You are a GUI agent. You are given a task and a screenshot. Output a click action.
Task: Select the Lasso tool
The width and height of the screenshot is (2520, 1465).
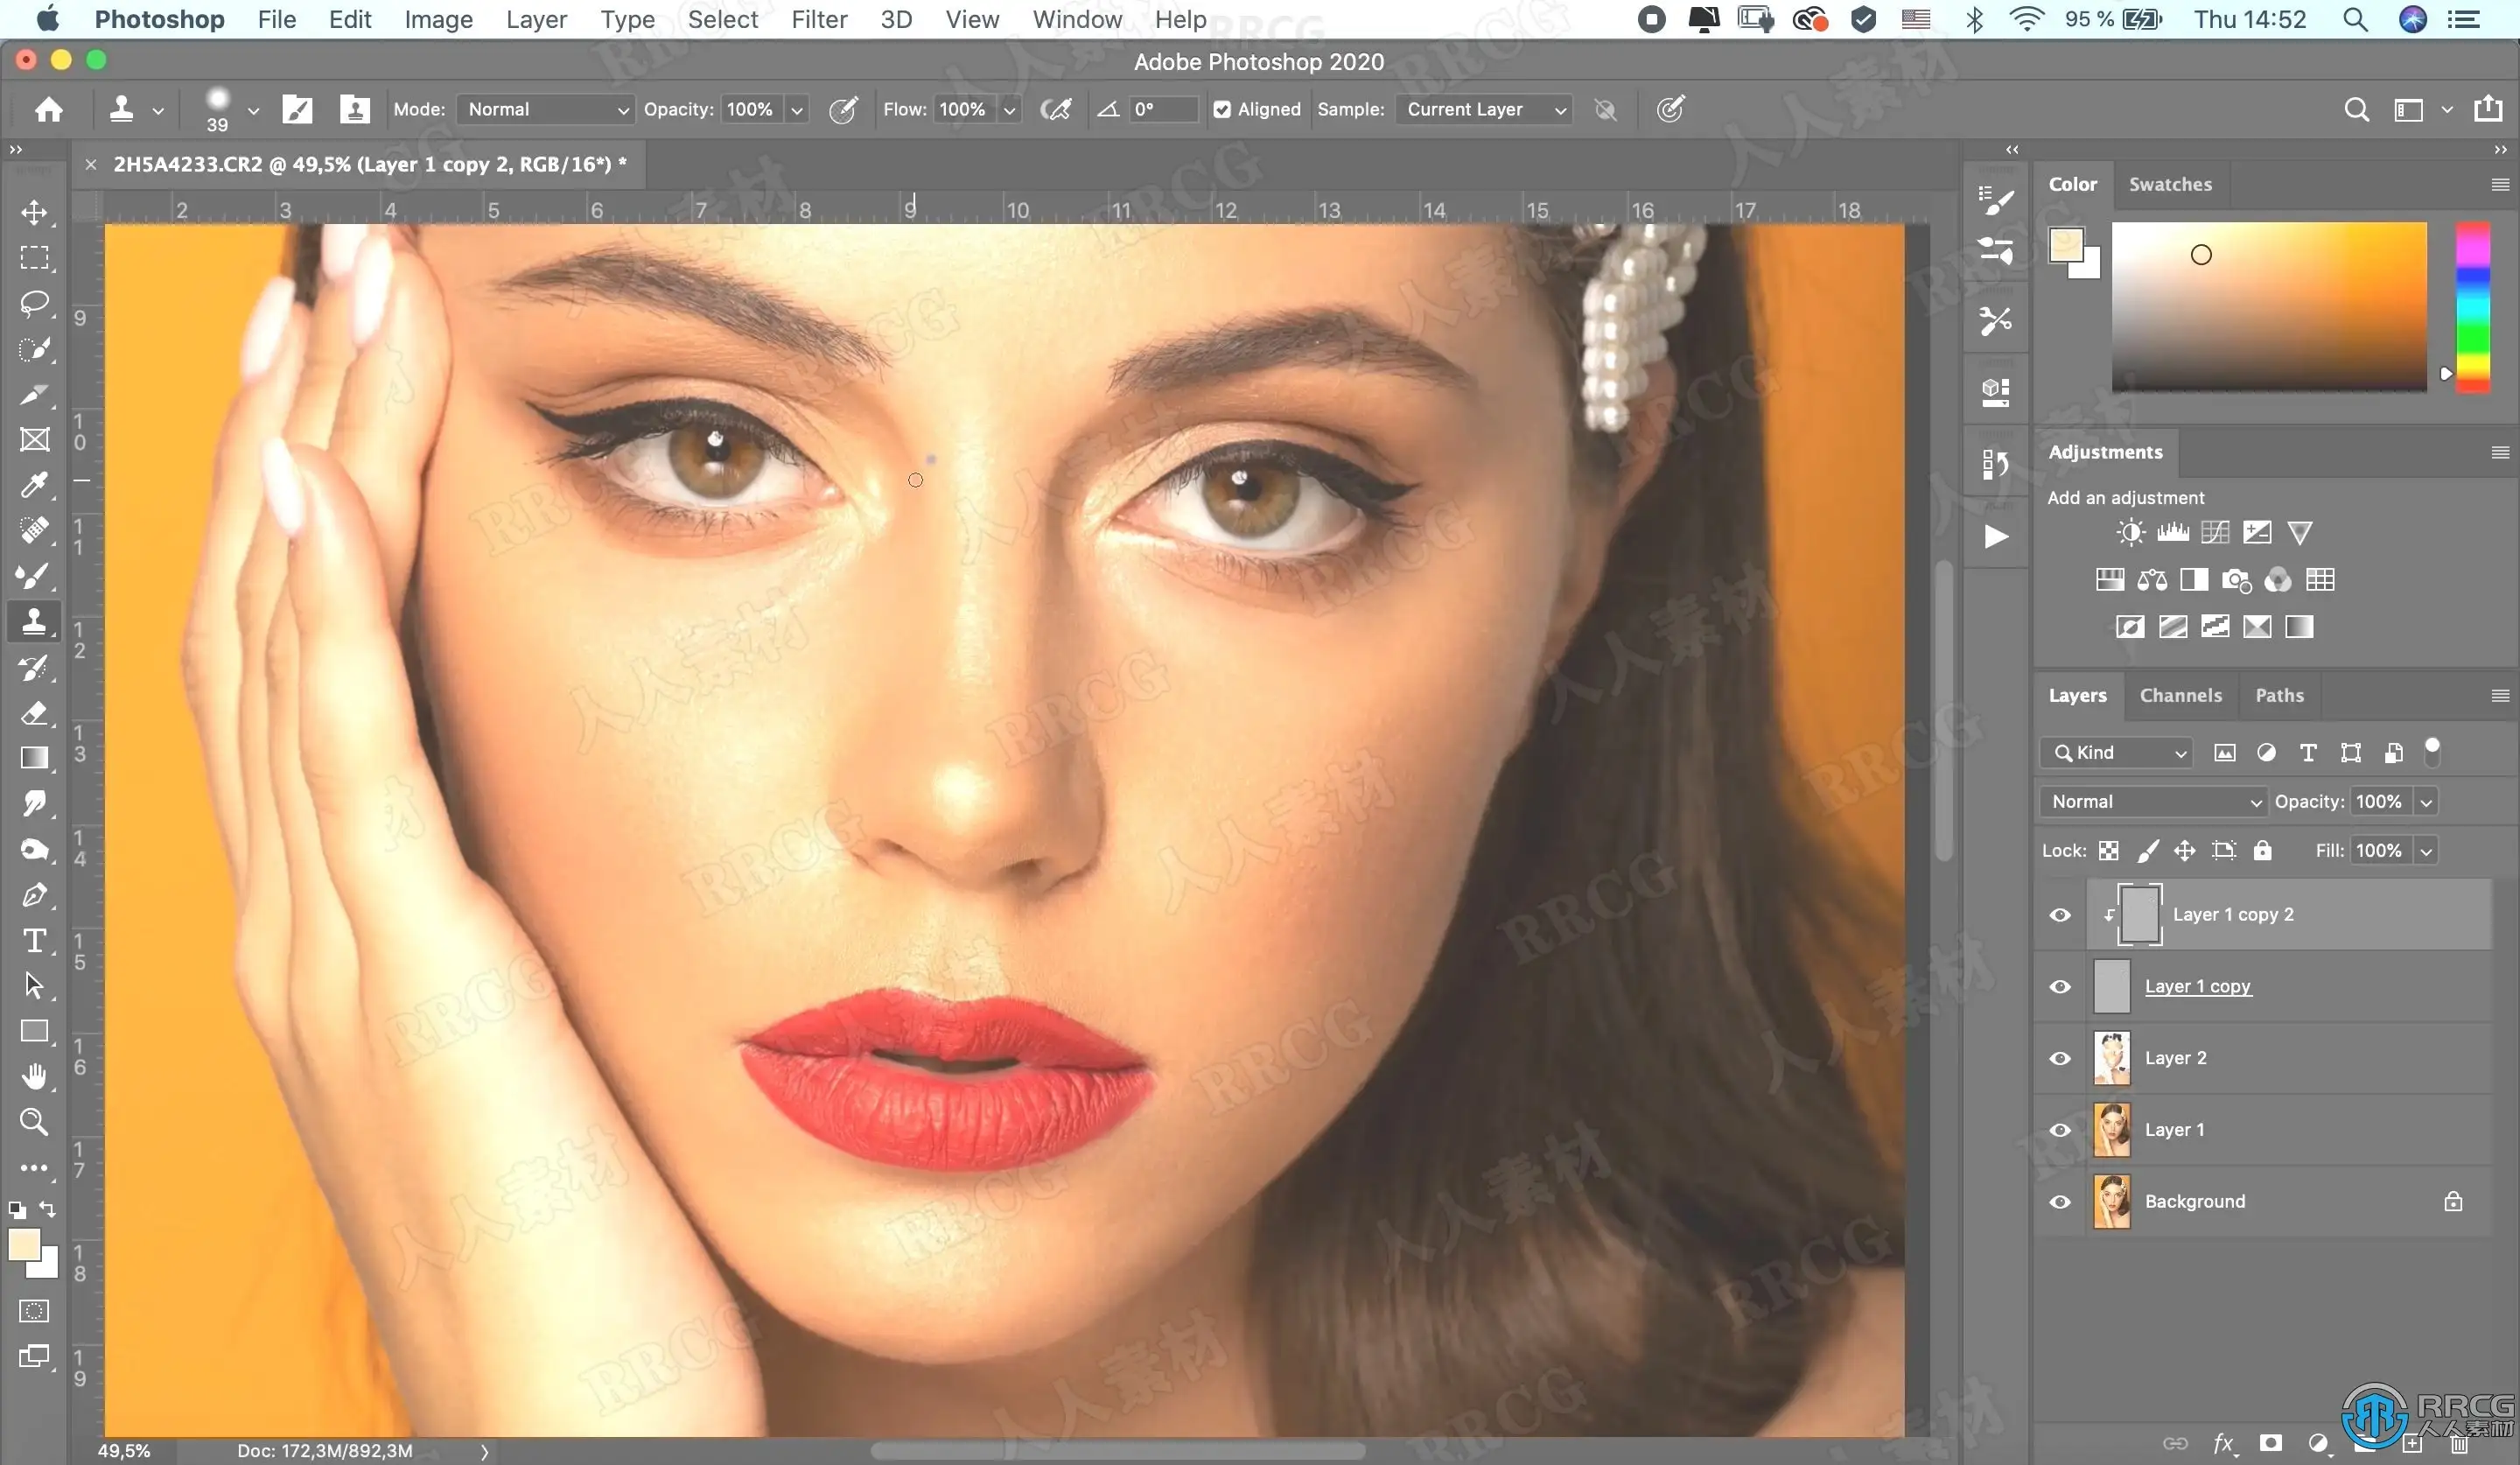[x=34, y=303]
